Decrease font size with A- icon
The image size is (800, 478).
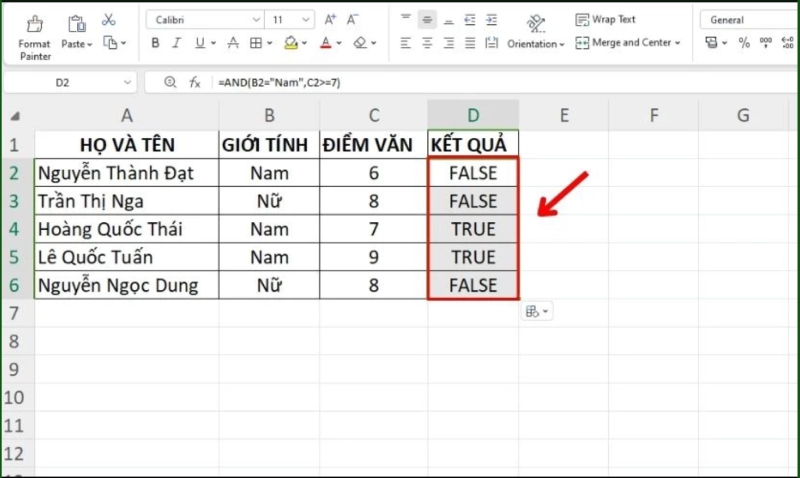pyautogui.click(x=352, y=20)
